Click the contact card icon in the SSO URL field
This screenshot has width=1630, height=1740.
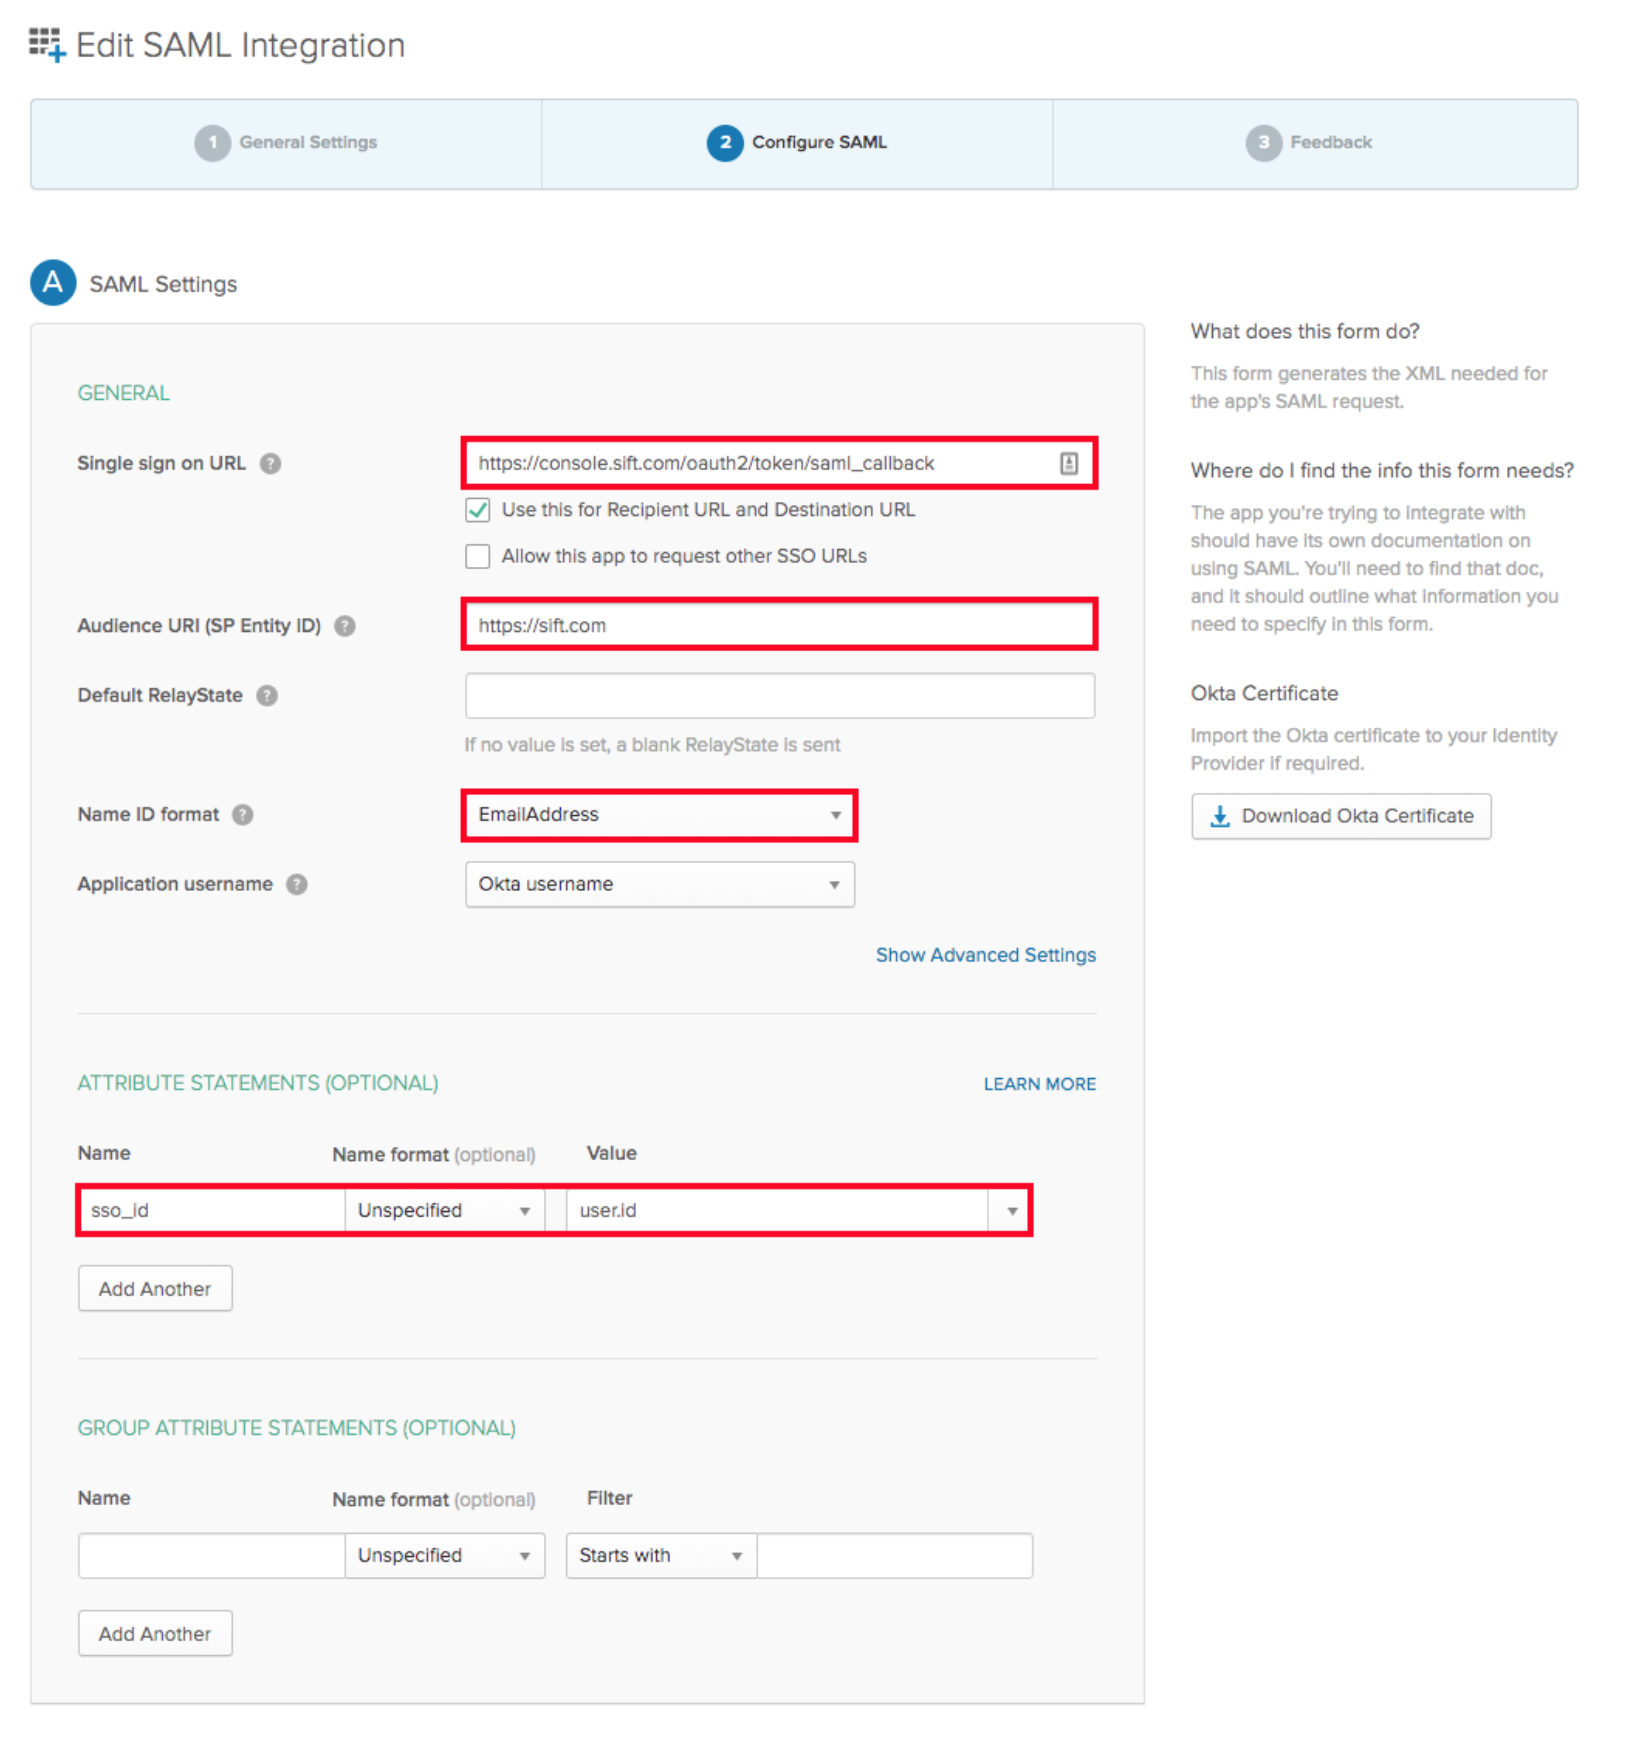click(x=1069, y=464)
